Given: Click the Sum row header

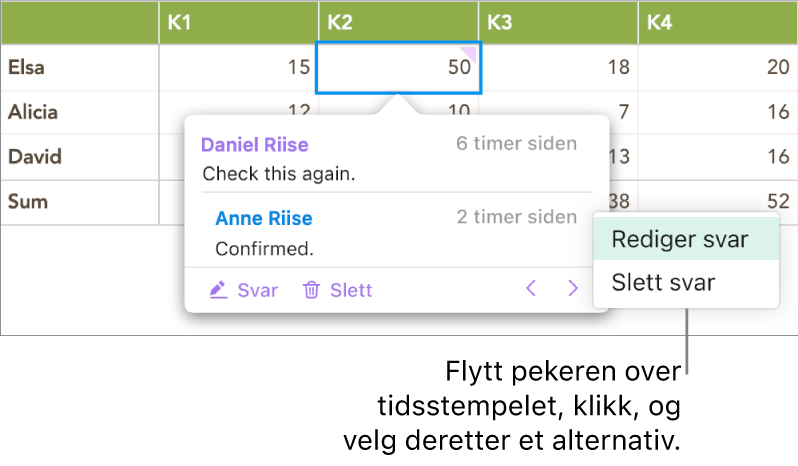Looking at the screenshot, I should pyautogui.click(x=79, y=201).
